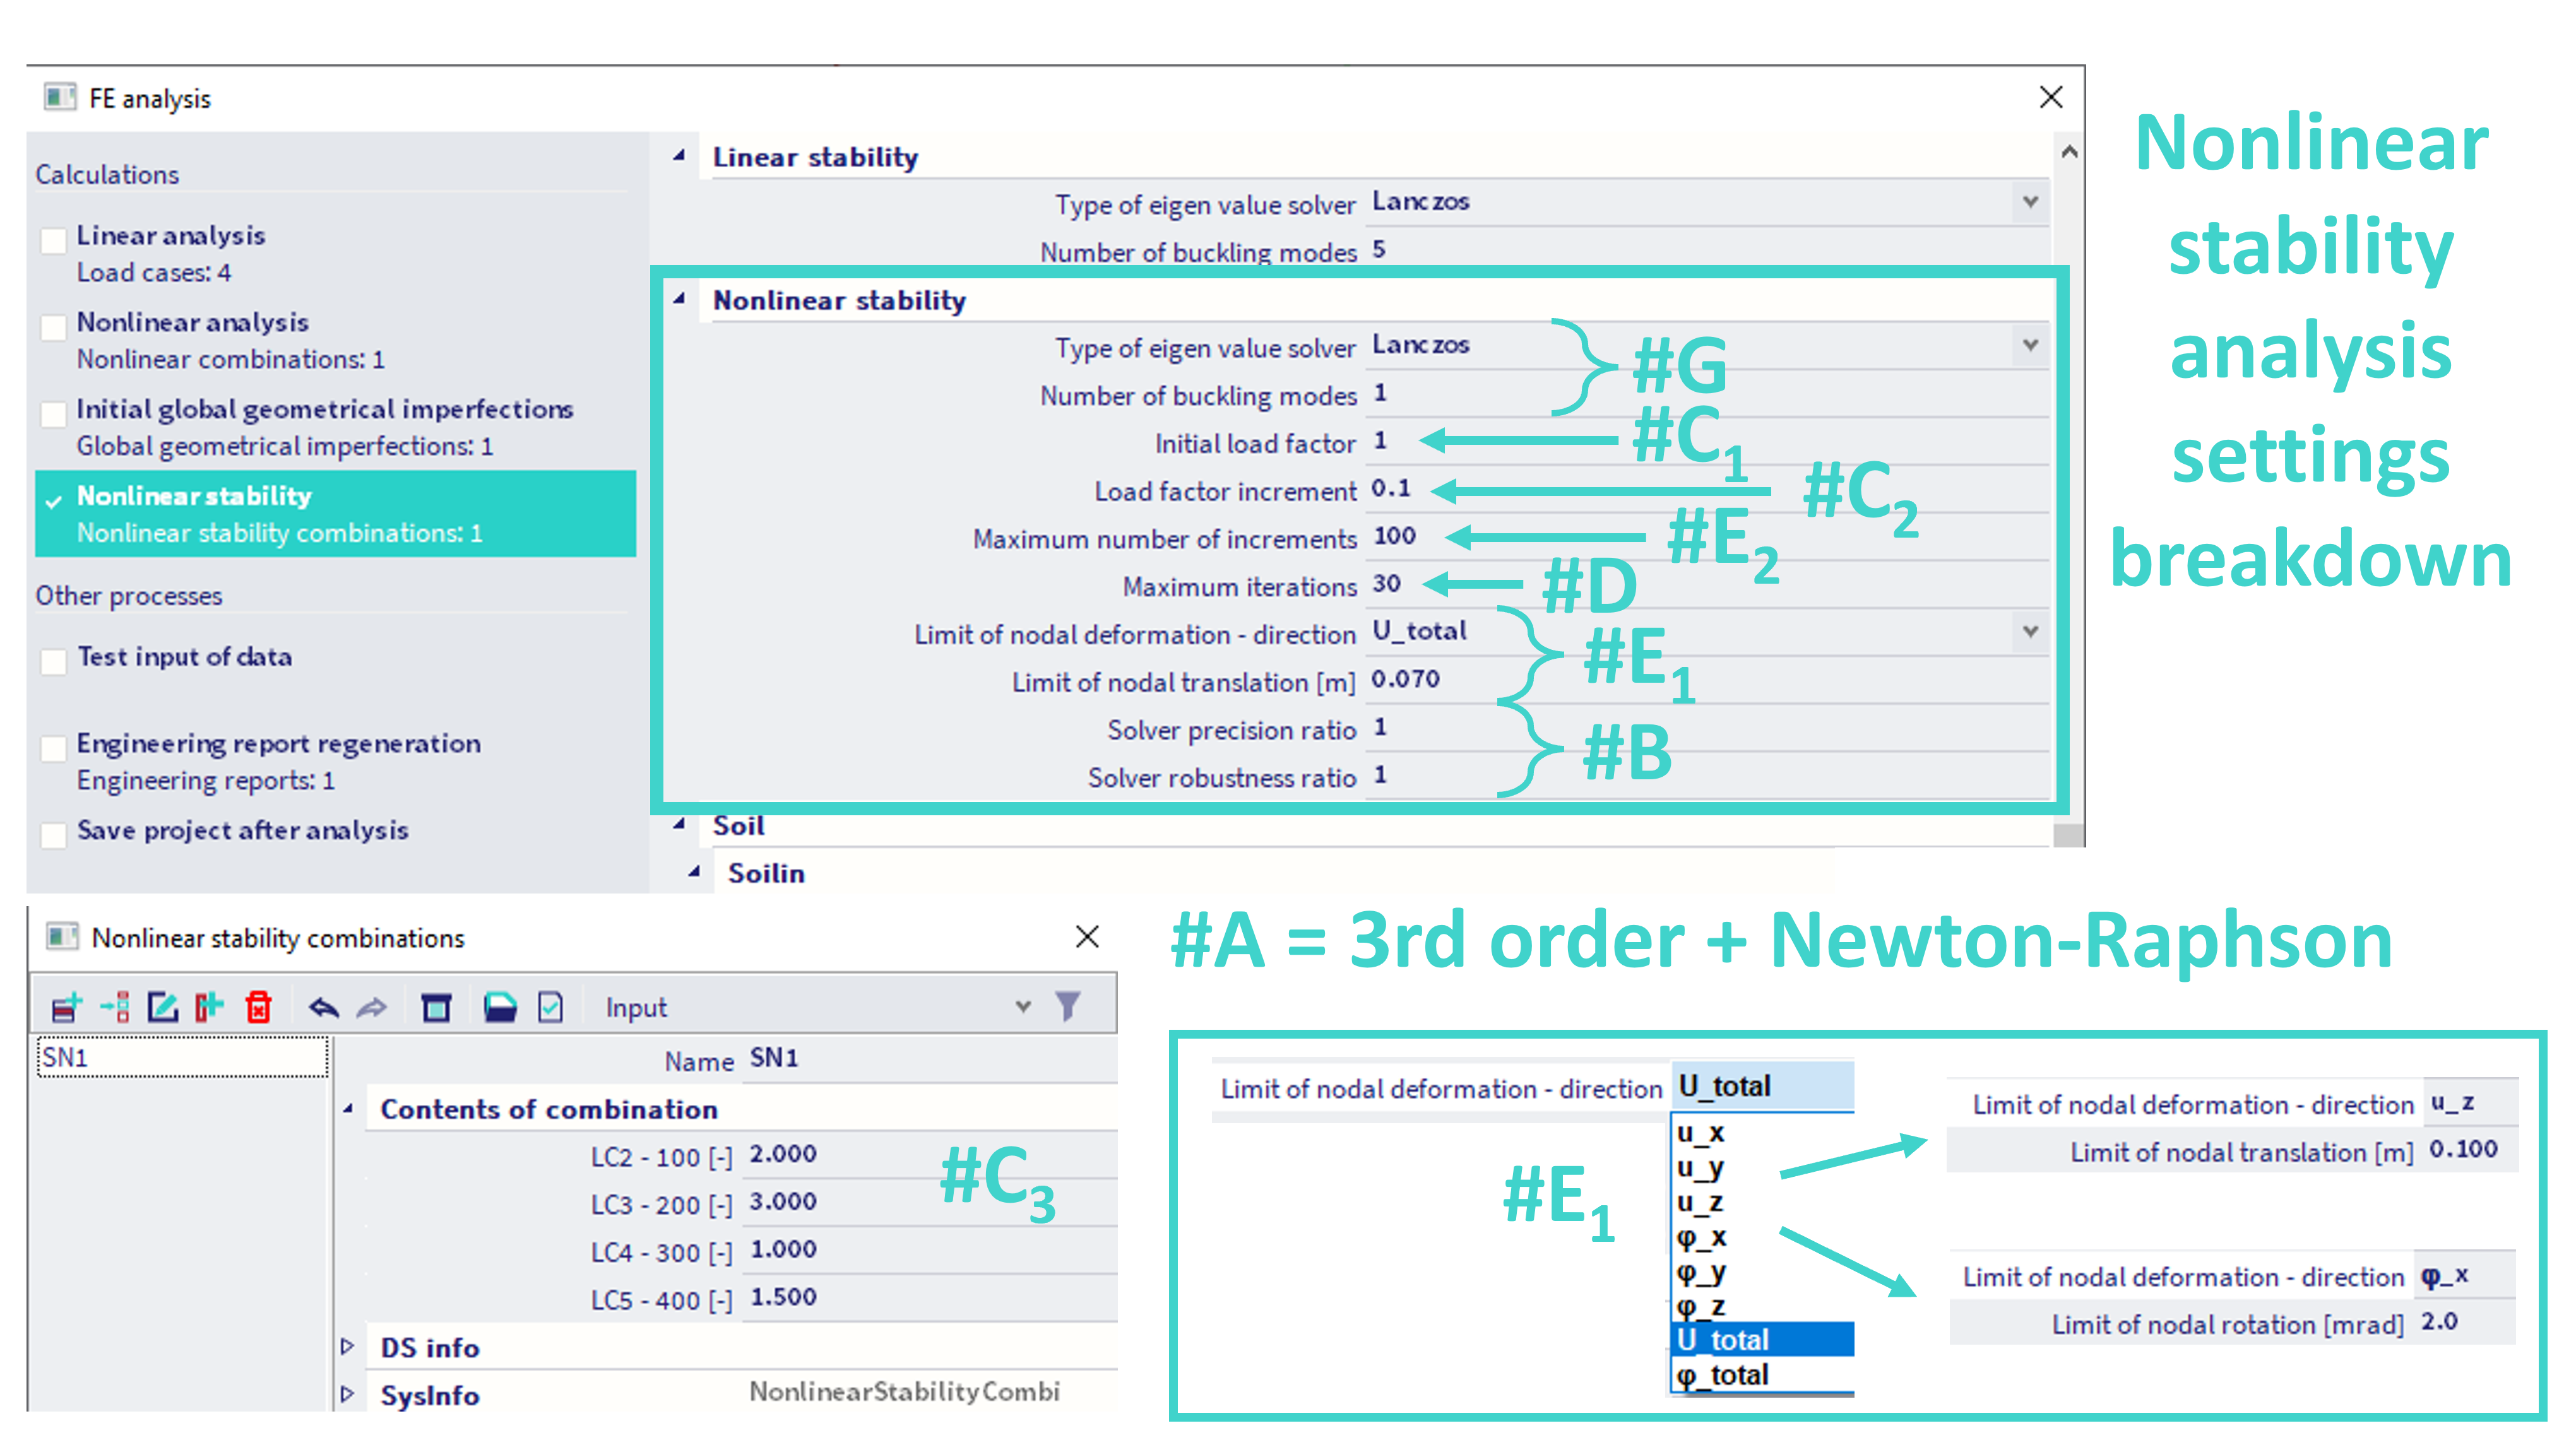The height and width of the screenshot is (1445, 2576).
Task: Click the Edit pencil icon in toolbar
Action: tap(162, 1007)
